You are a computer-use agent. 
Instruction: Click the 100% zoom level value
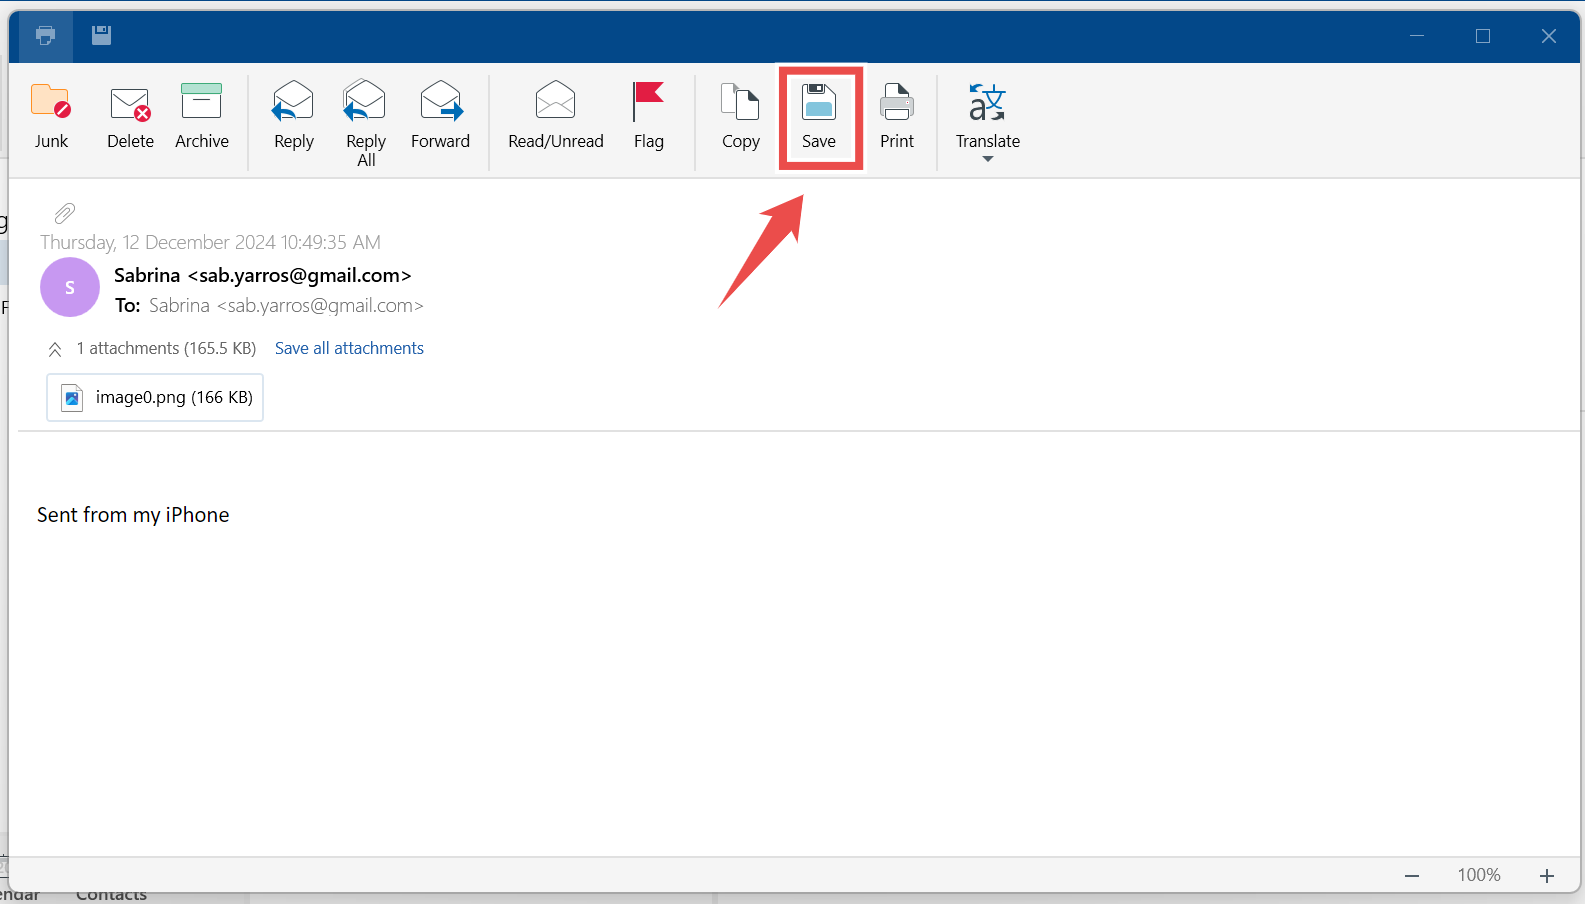click(x=1479, y=875)
